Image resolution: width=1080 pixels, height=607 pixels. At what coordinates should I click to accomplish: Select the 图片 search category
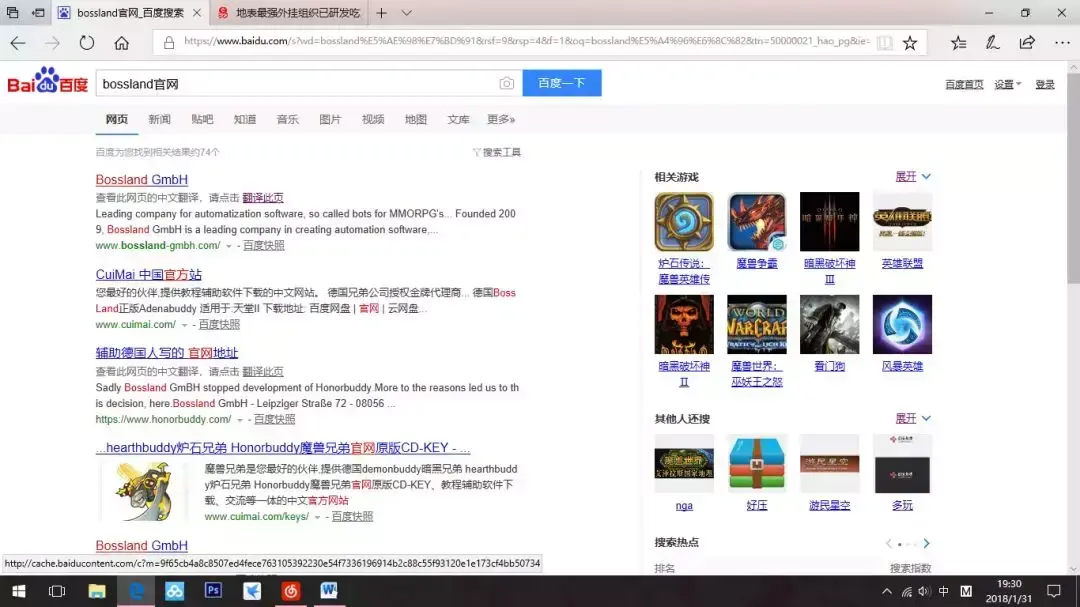tap(330, 119)
